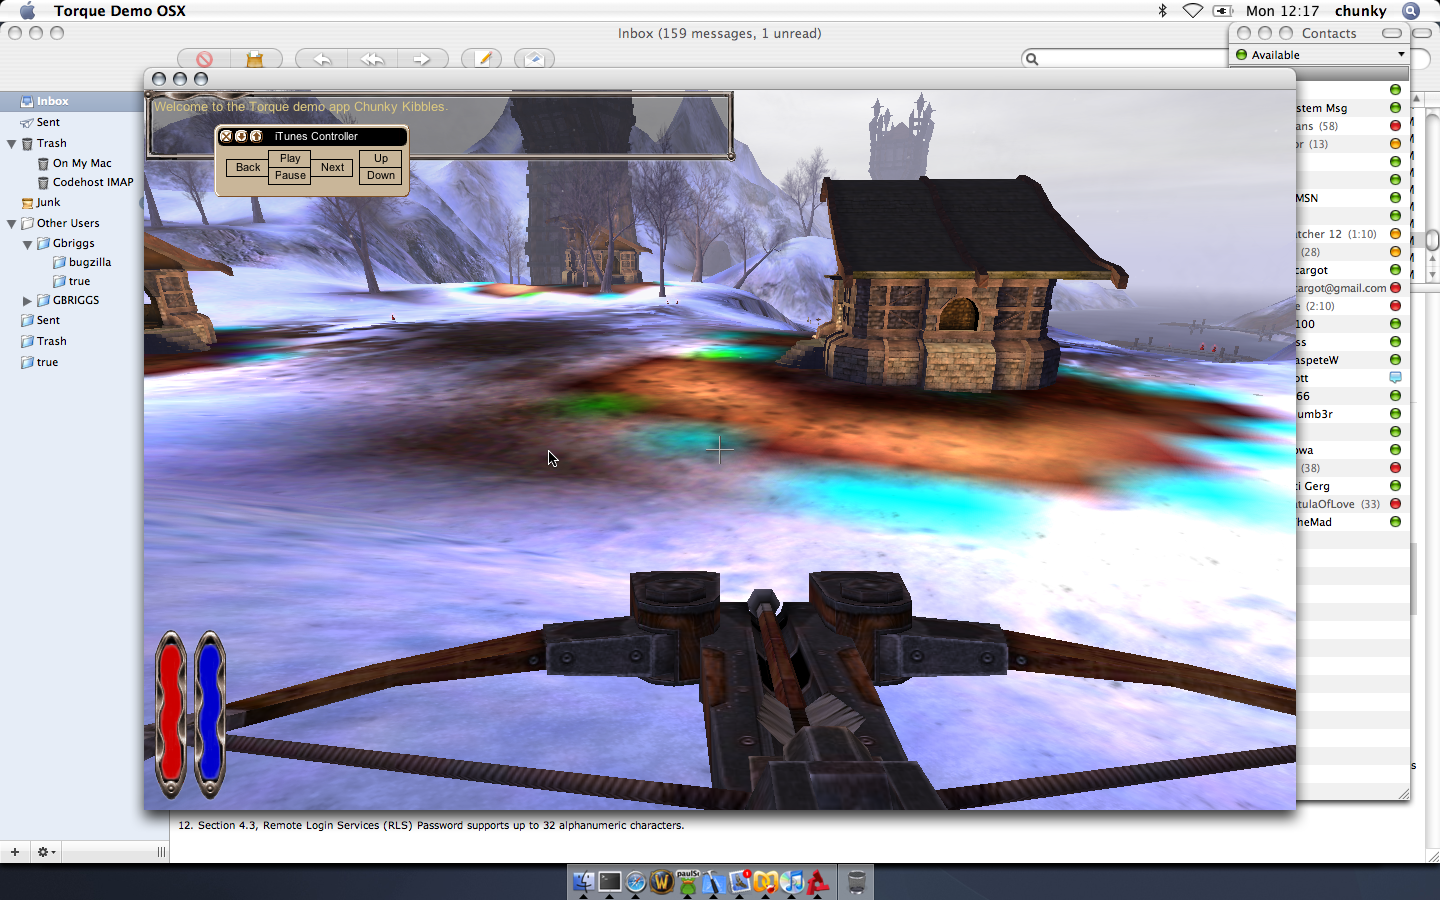
Task: Open the Torque Demo OSX application menu
Action: pyautogui.click(x=119, y=11)
